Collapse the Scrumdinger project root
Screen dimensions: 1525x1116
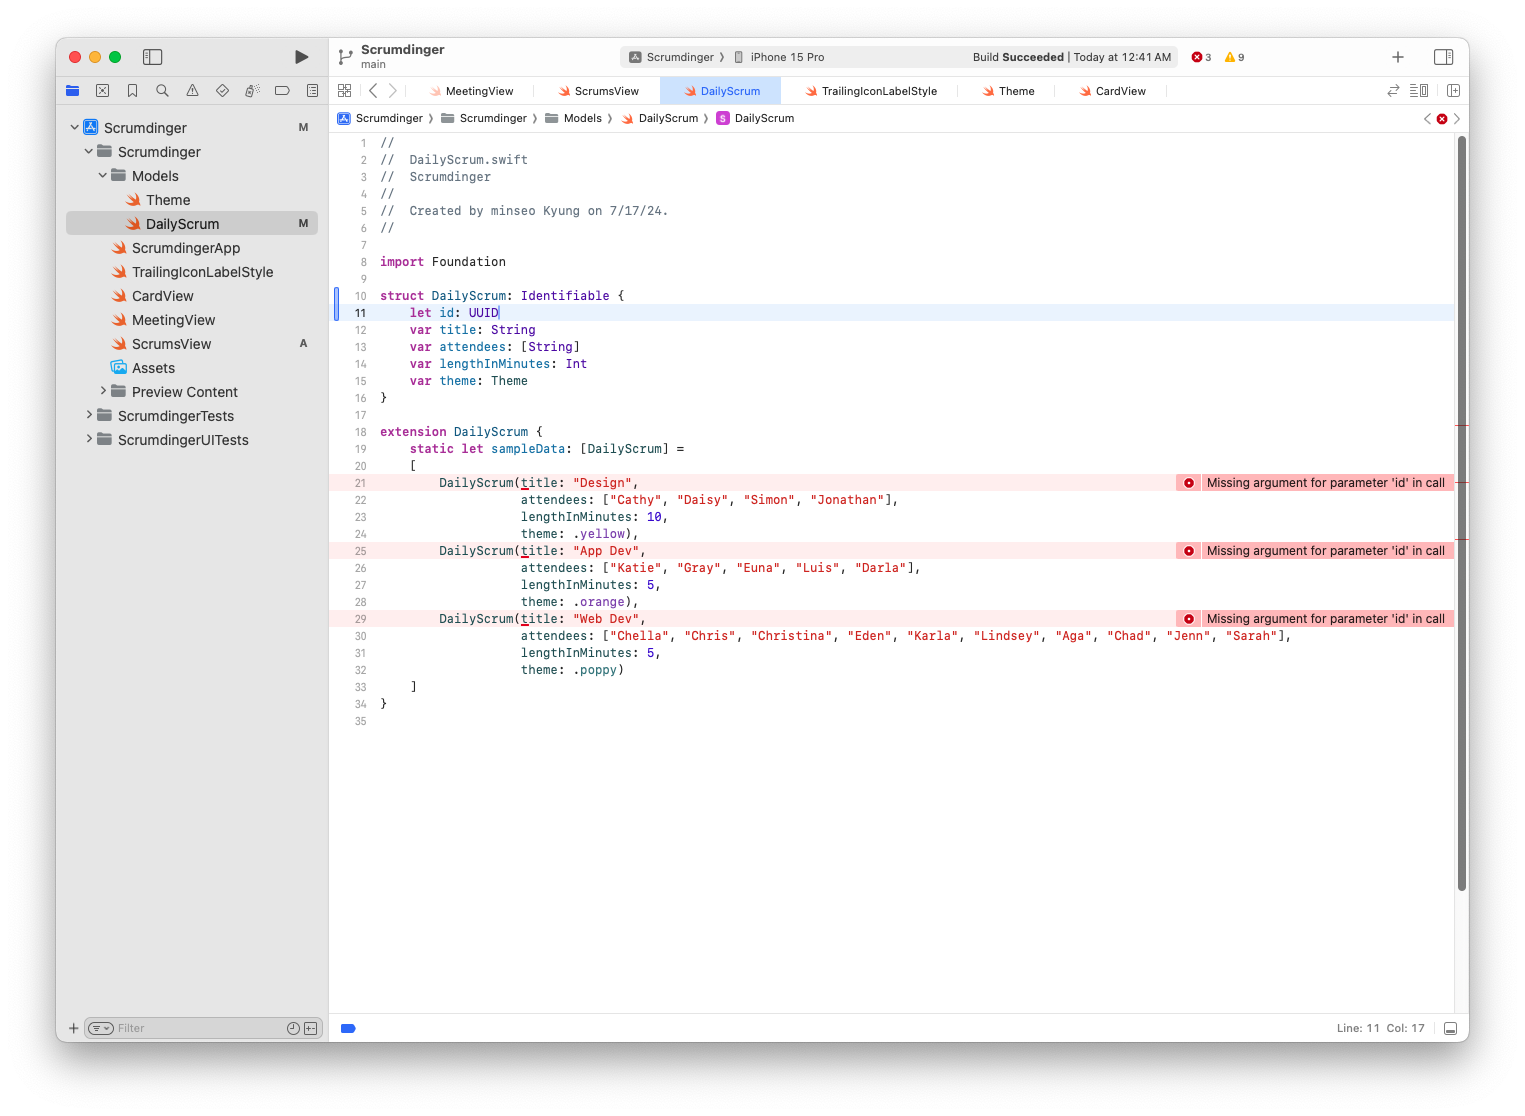click(74, 127)
